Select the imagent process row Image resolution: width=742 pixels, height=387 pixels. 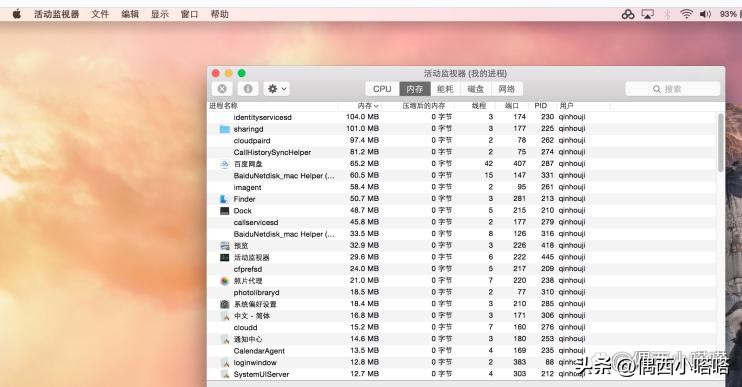(x=462, y=187)
